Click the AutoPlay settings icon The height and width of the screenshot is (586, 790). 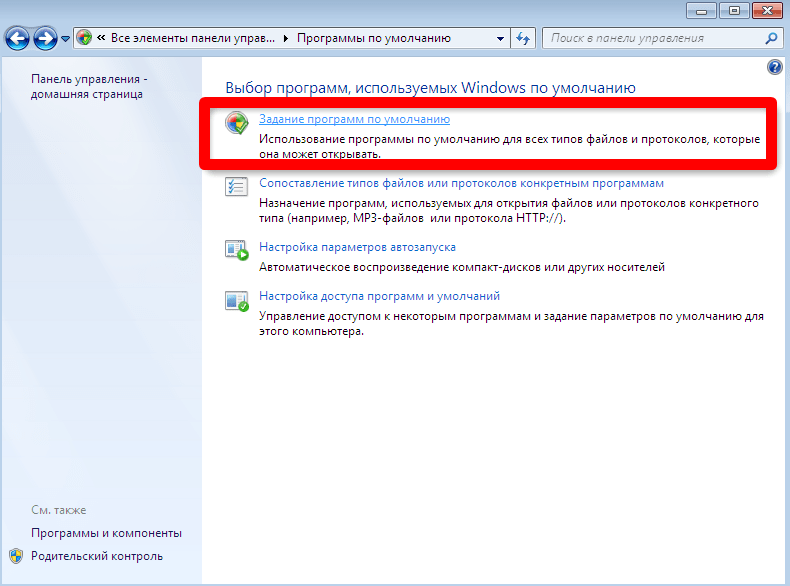(x=236, y=250)
